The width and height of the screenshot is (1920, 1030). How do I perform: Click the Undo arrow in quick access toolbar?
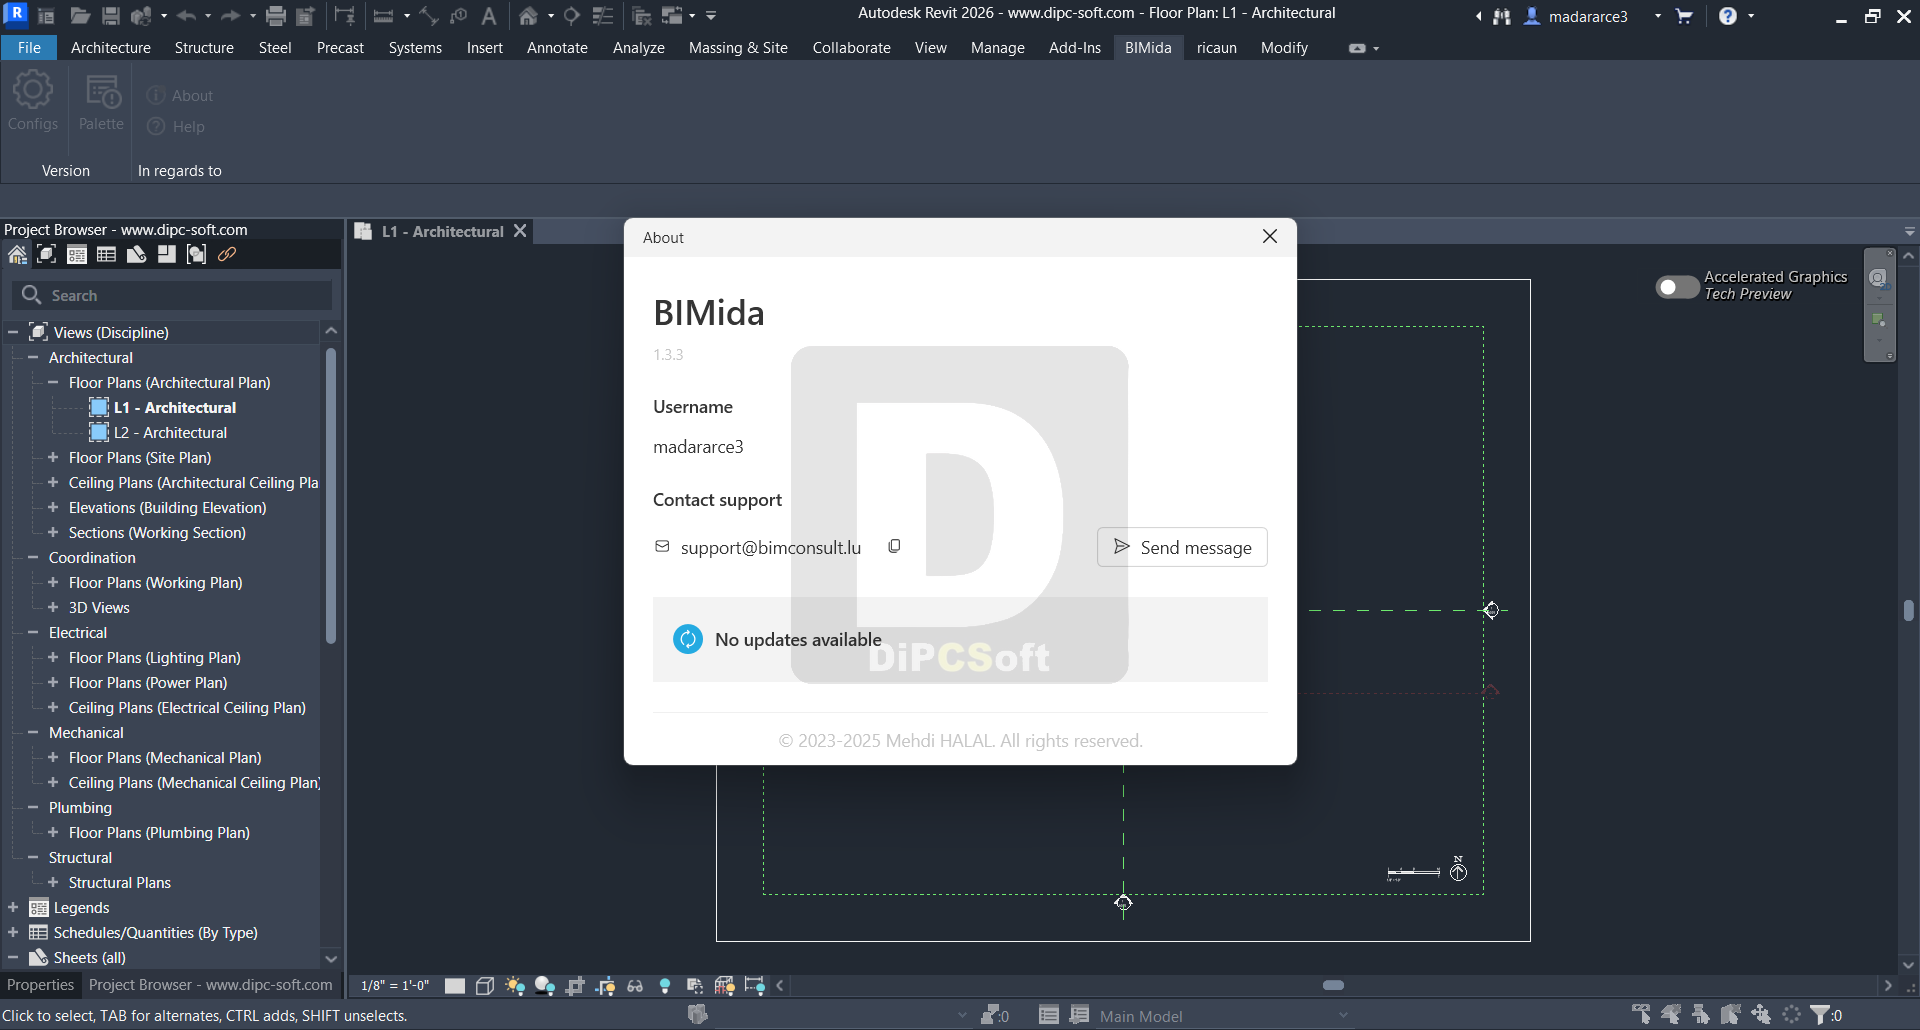pos(187,16)
